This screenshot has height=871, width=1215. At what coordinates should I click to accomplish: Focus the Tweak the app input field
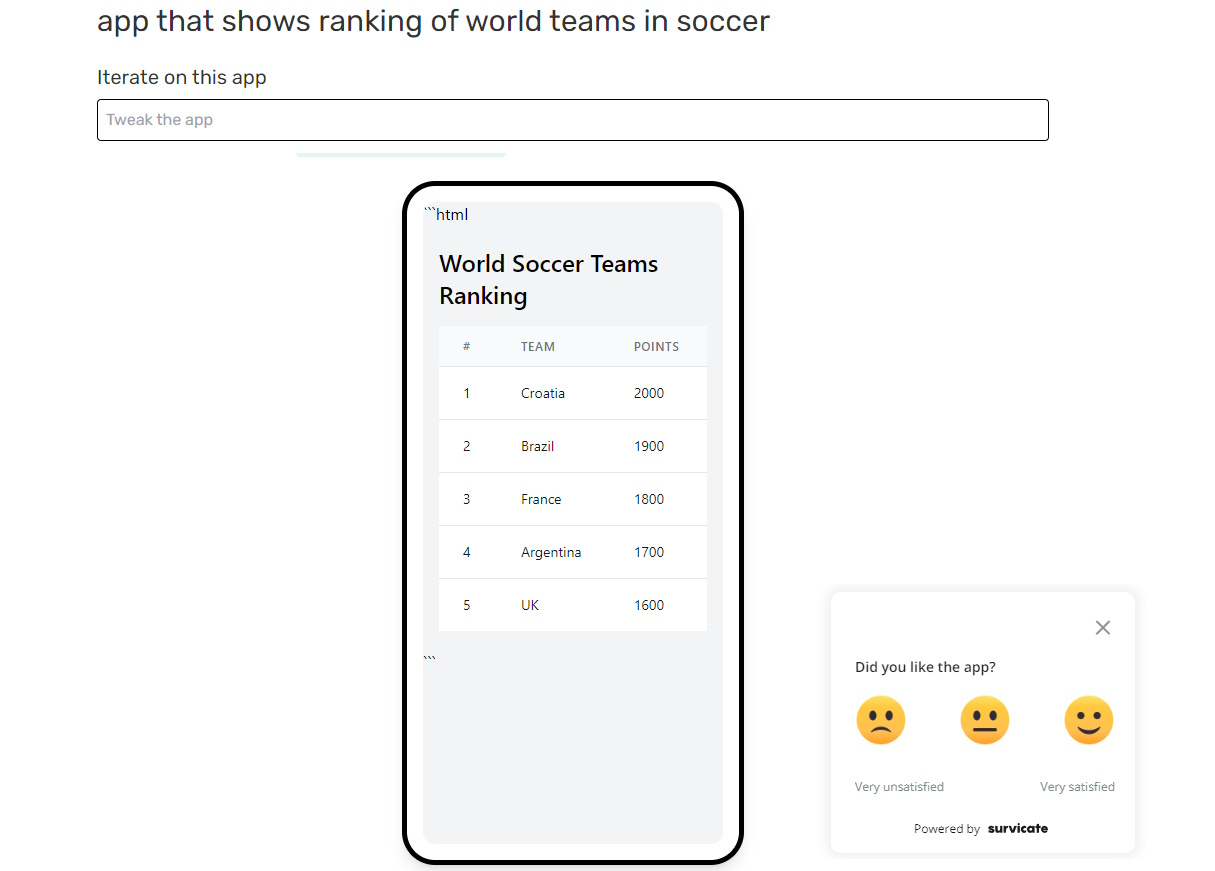click(x=572, y=120)
